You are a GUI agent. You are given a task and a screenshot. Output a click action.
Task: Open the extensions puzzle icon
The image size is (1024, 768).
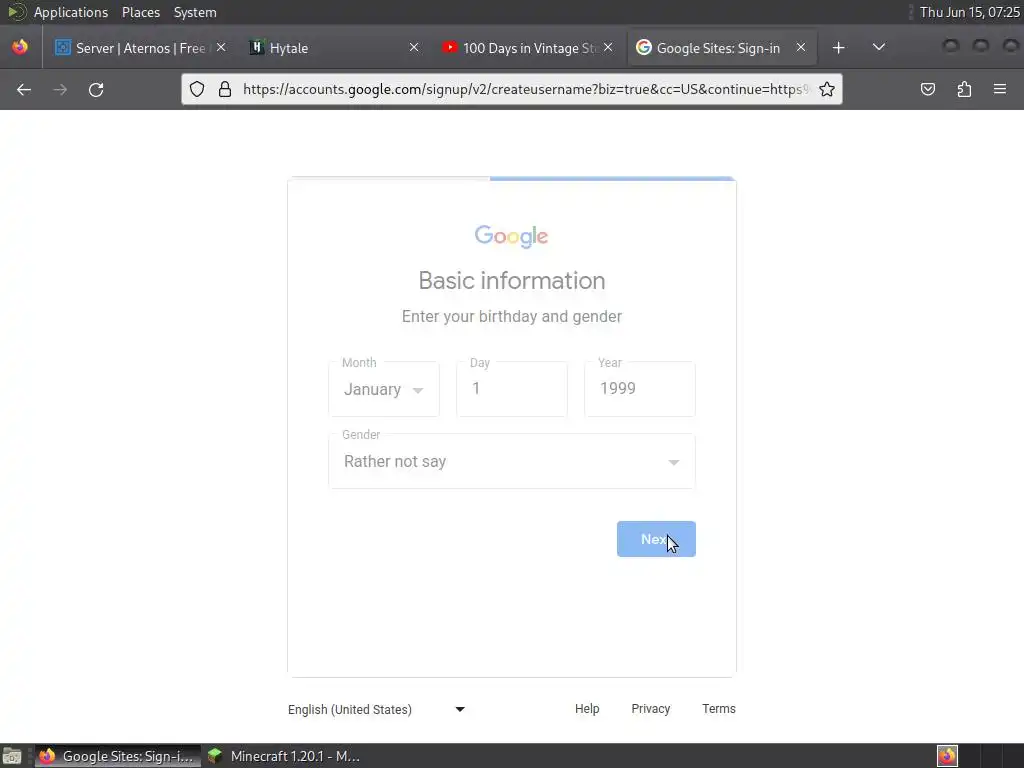pyautogui.click(x=964, y=89)
